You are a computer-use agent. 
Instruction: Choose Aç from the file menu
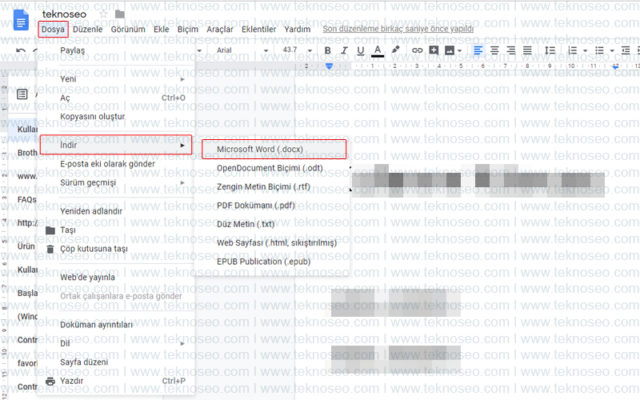coord(116,98)
